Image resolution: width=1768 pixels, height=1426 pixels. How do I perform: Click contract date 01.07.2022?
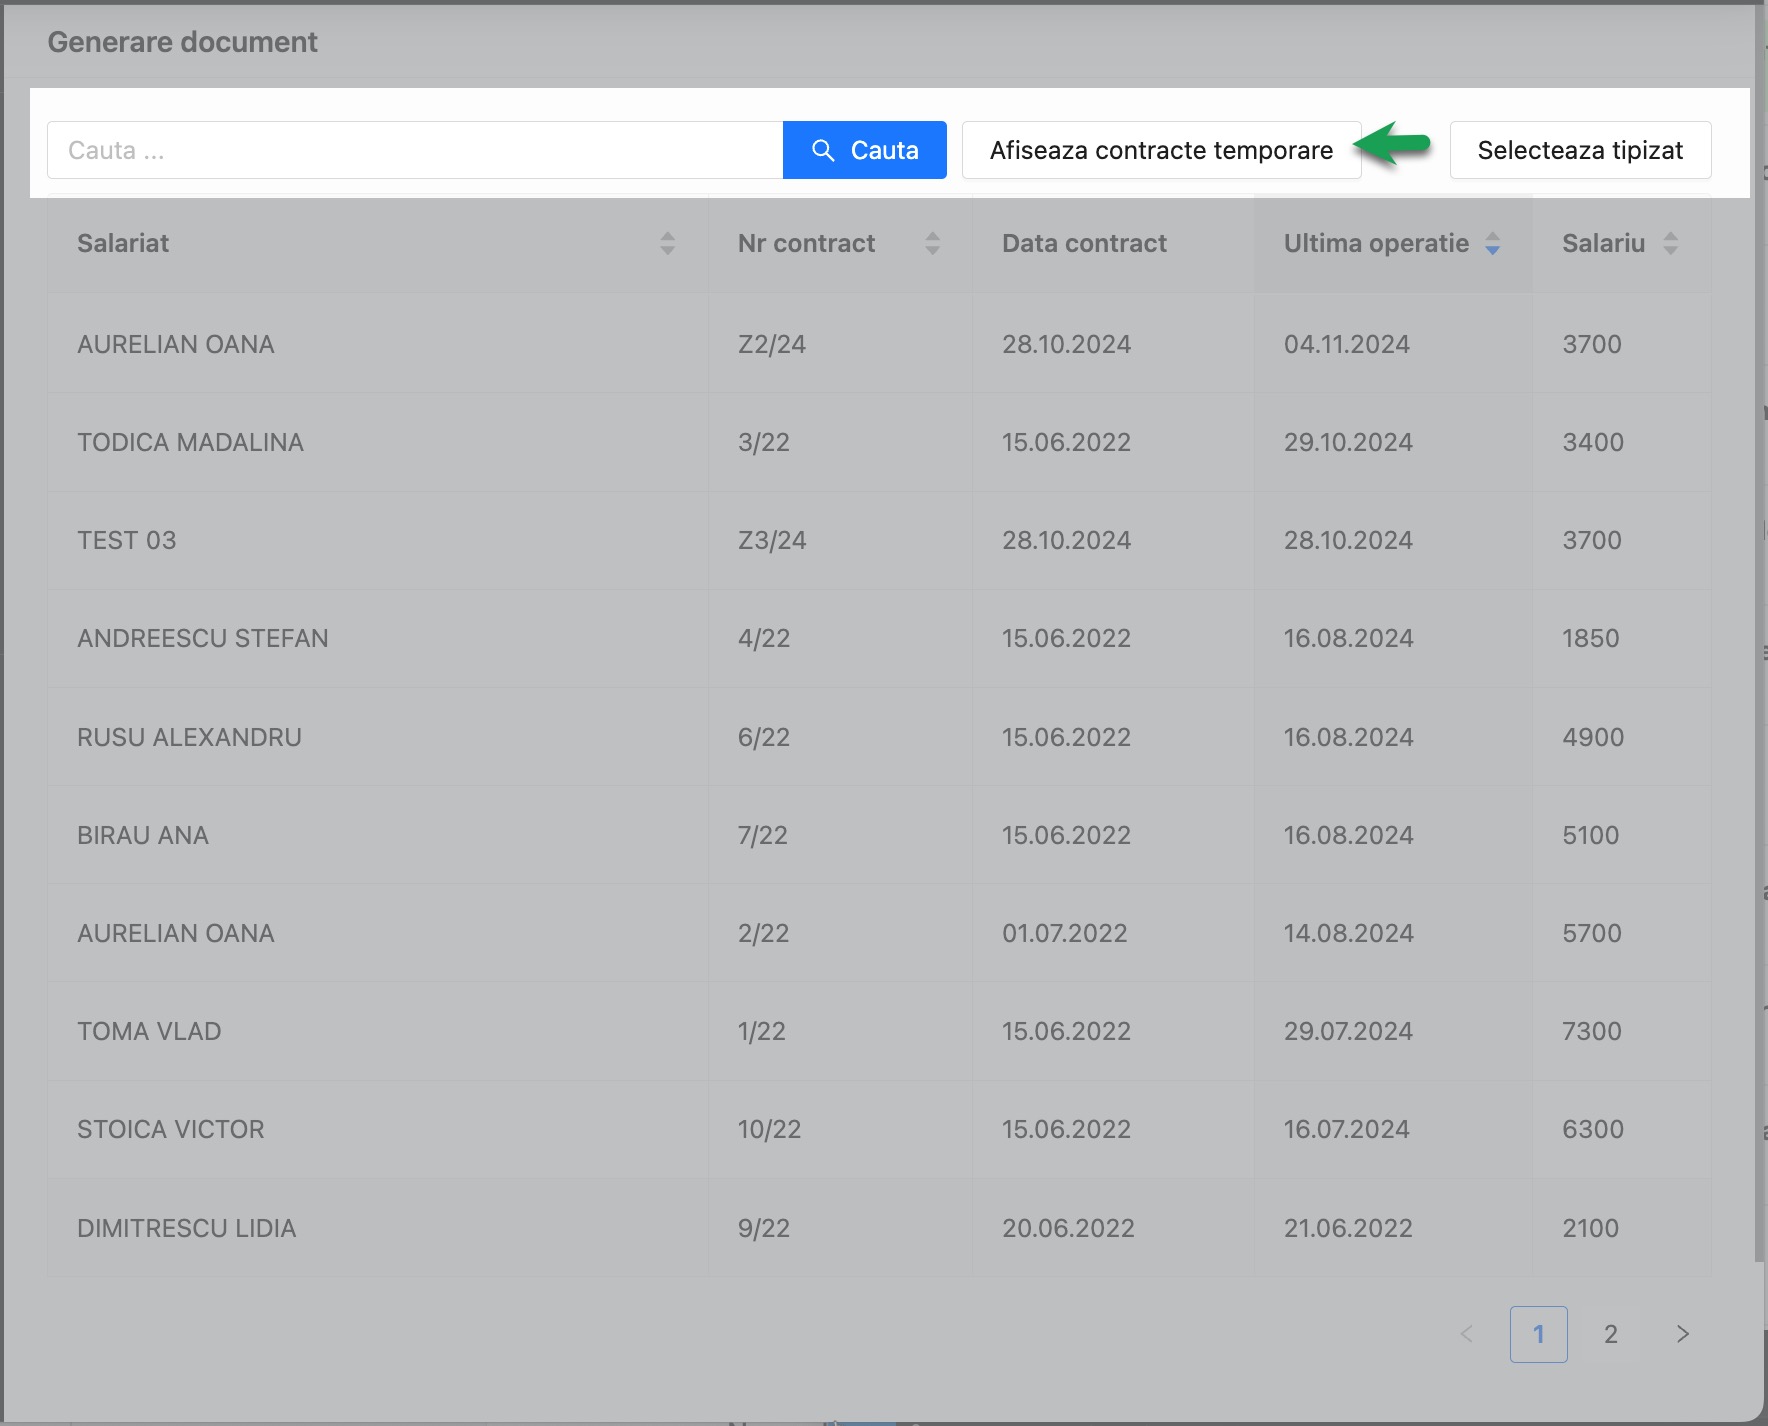[1064, 933]
